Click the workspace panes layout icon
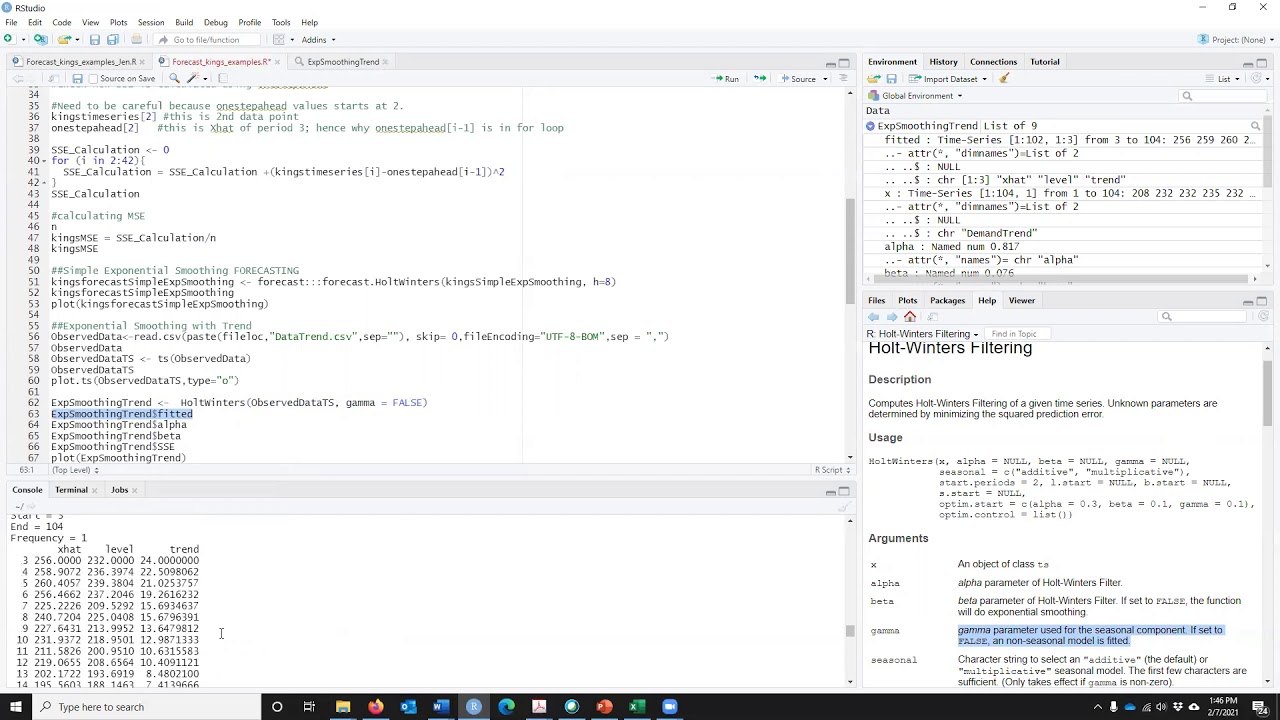This screenshot has width=1280, height=720. 279,39
